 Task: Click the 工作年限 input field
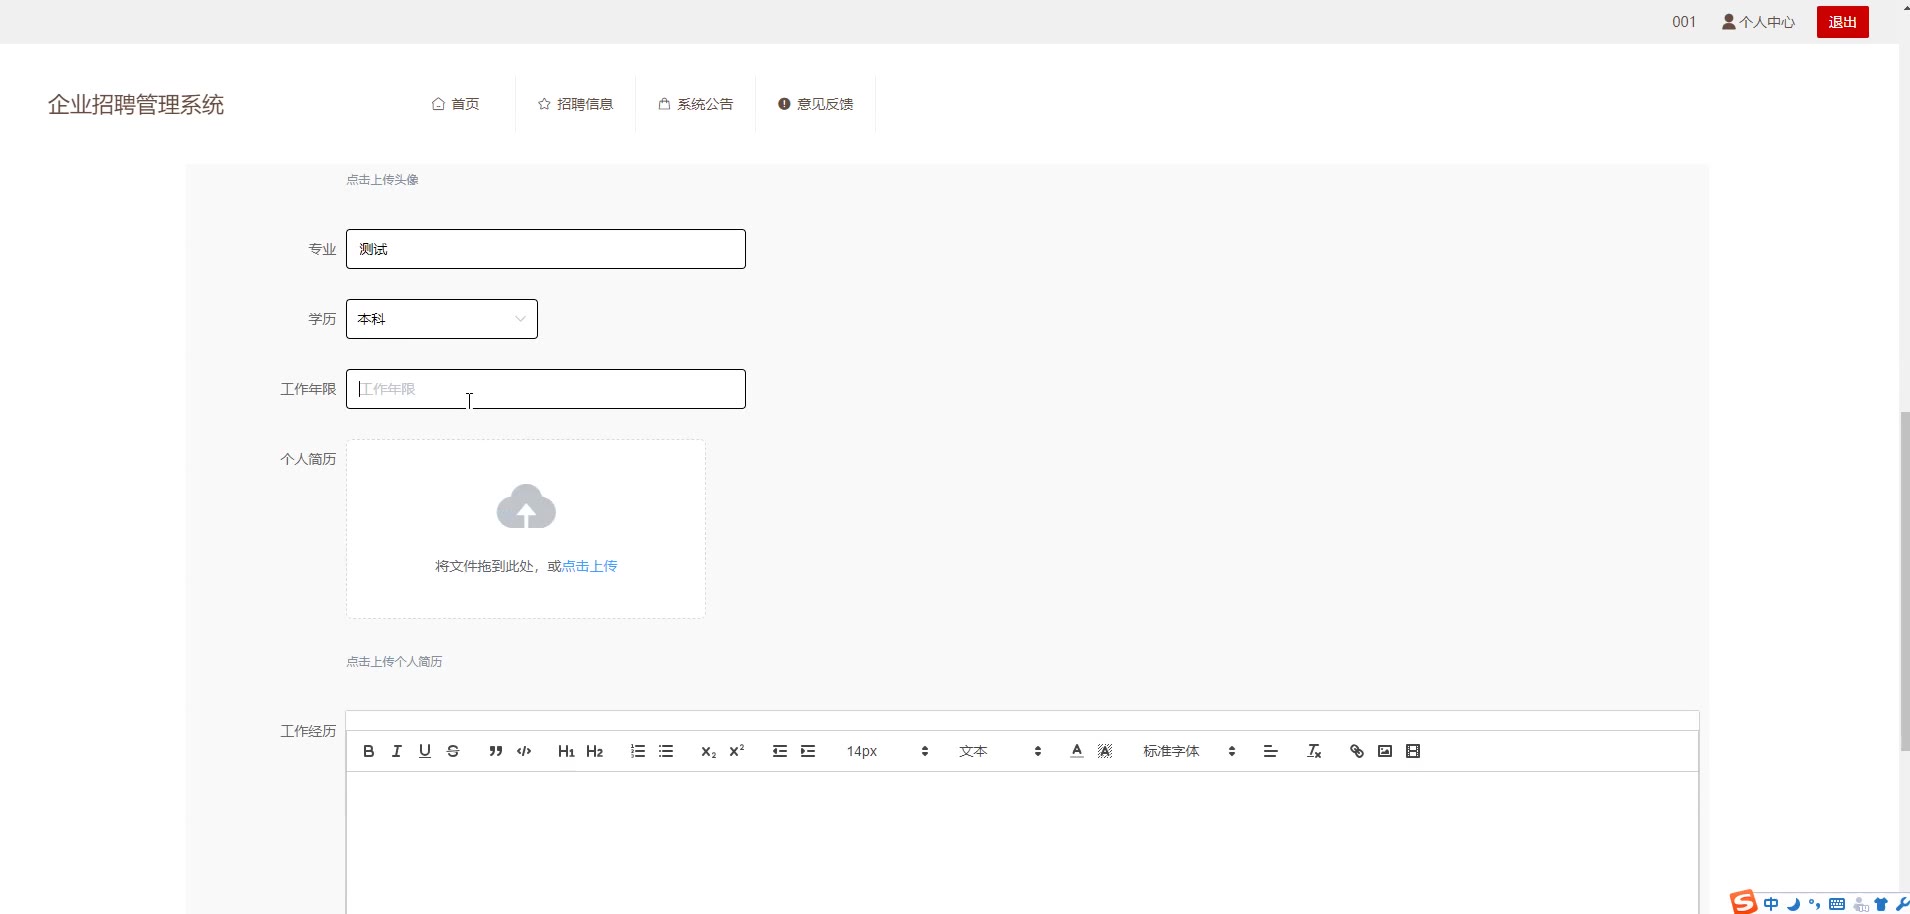546,389
